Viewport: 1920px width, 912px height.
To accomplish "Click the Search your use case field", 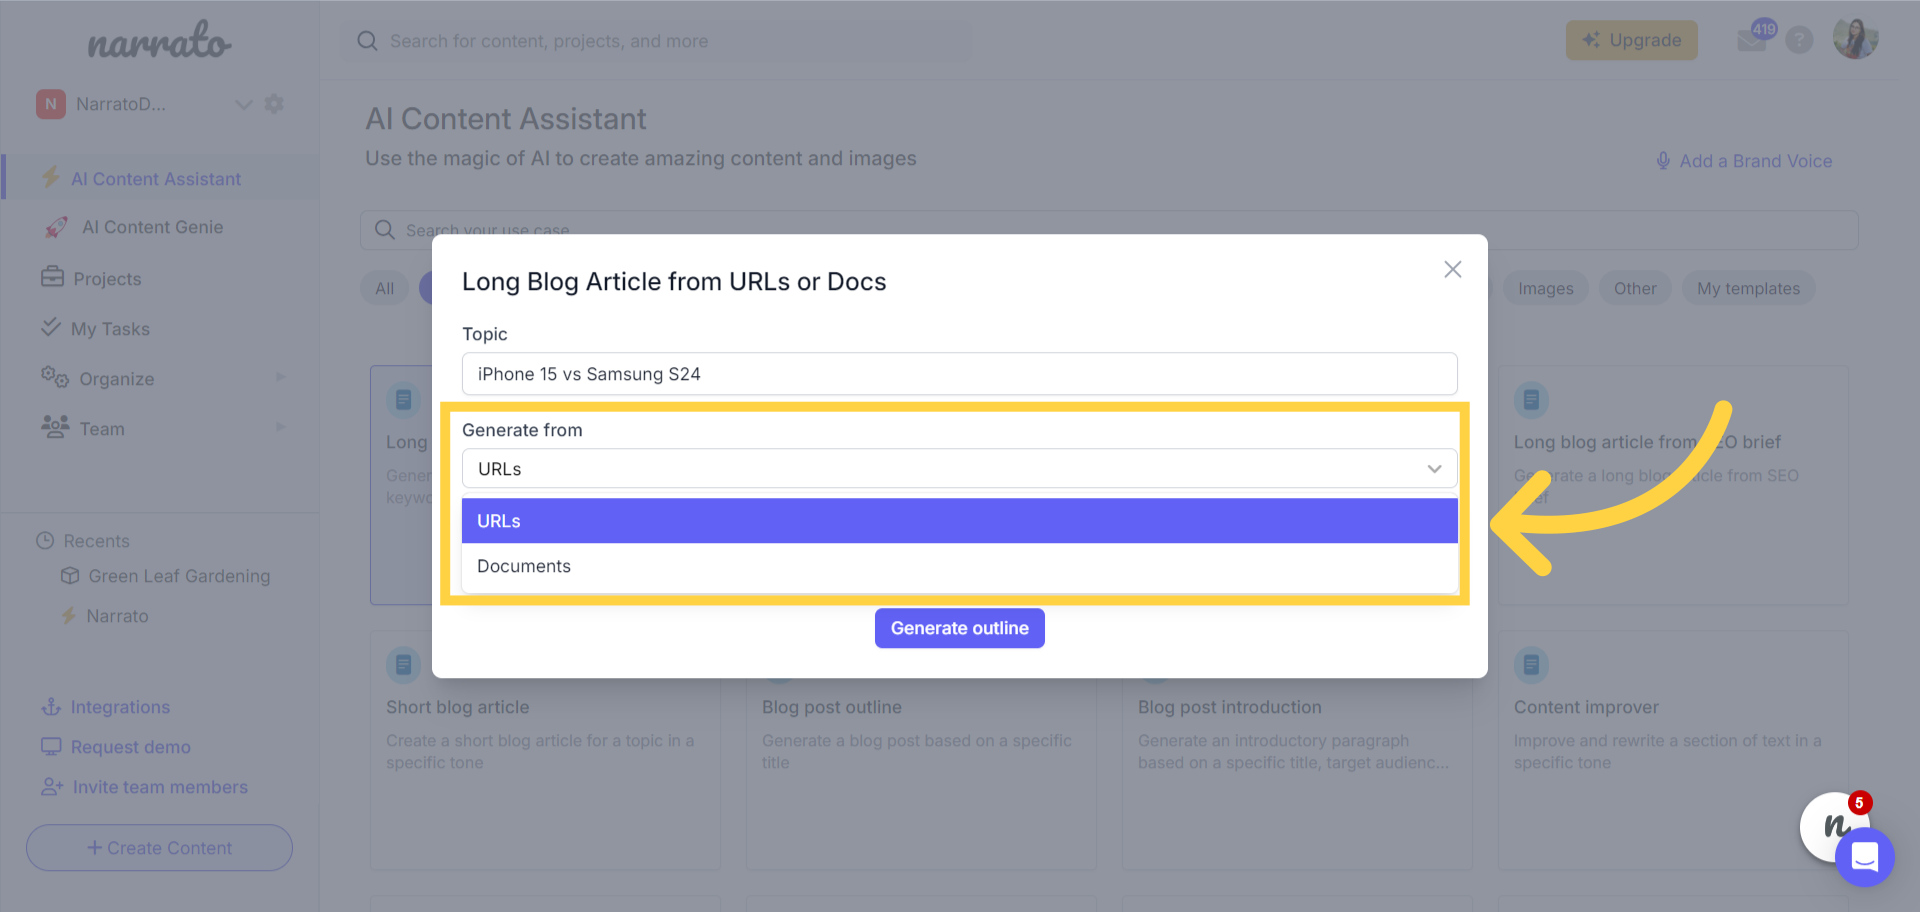I will [x=1109, y=230].
